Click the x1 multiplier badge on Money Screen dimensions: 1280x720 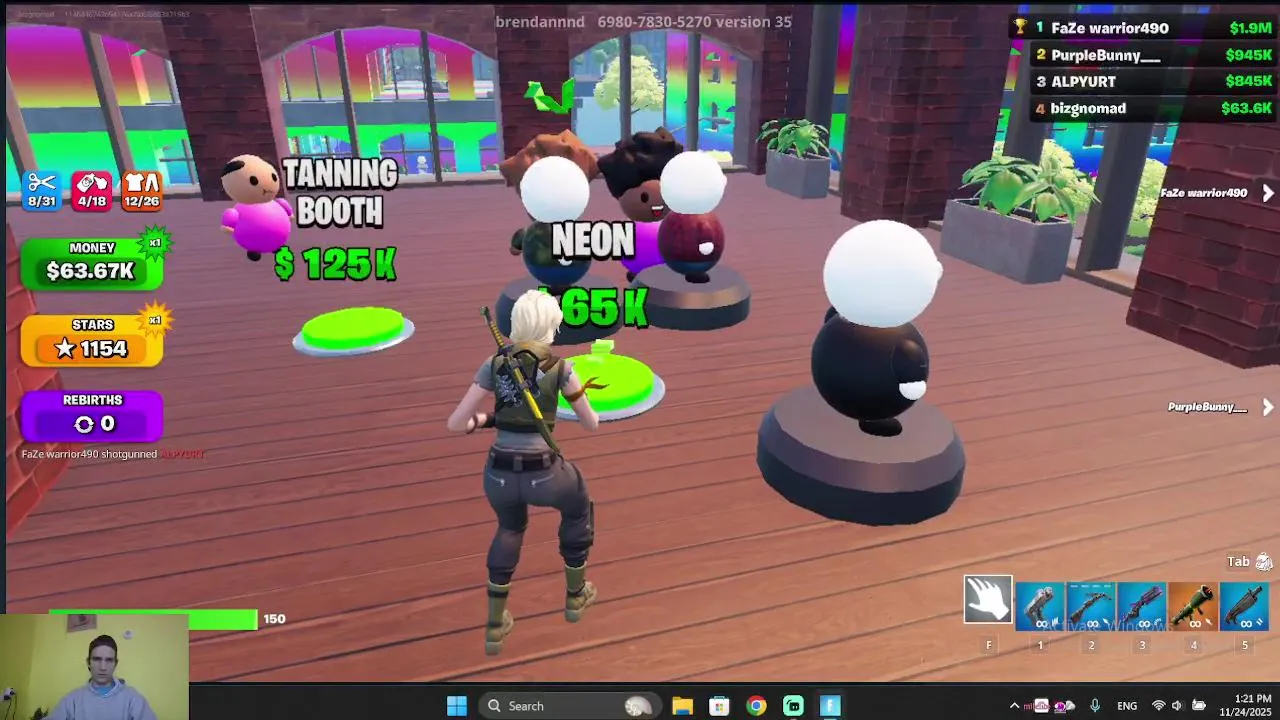point(155,243)
